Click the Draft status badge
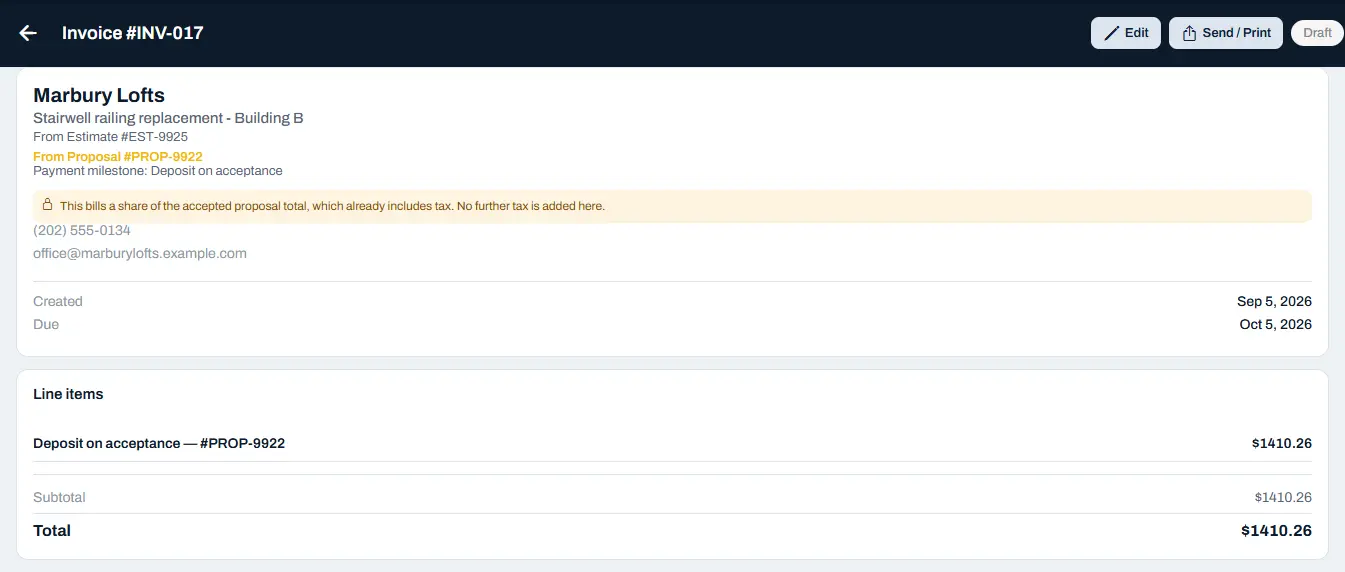This screenshot has height=572, width=1345. click(x=1317, y=33)
